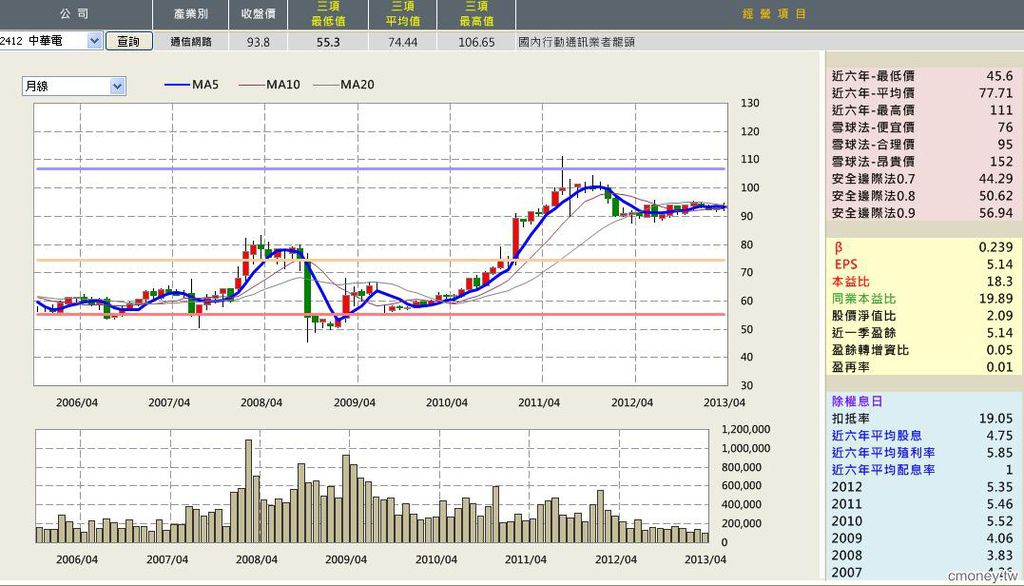Click the 近六年-最低價 row
1024x586 pixels.
point(922,76)
